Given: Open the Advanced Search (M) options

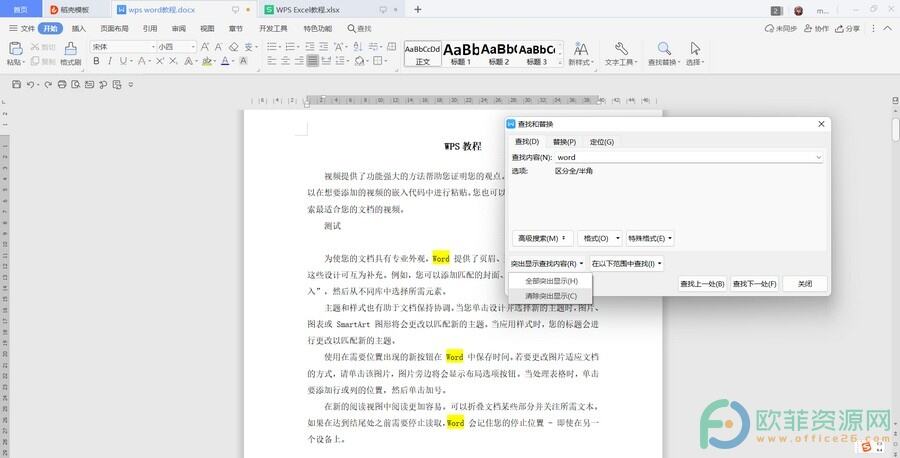Looking at the screenshot, I should (x=542, y=238).
